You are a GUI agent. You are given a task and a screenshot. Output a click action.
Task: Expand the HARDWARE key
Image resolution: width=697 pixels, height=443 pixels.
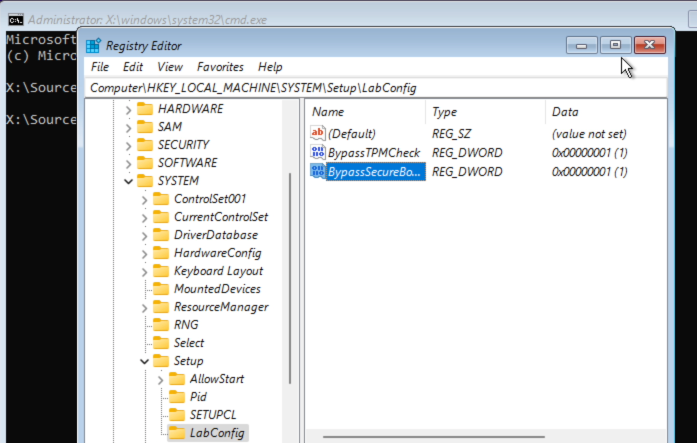(128, 109)
